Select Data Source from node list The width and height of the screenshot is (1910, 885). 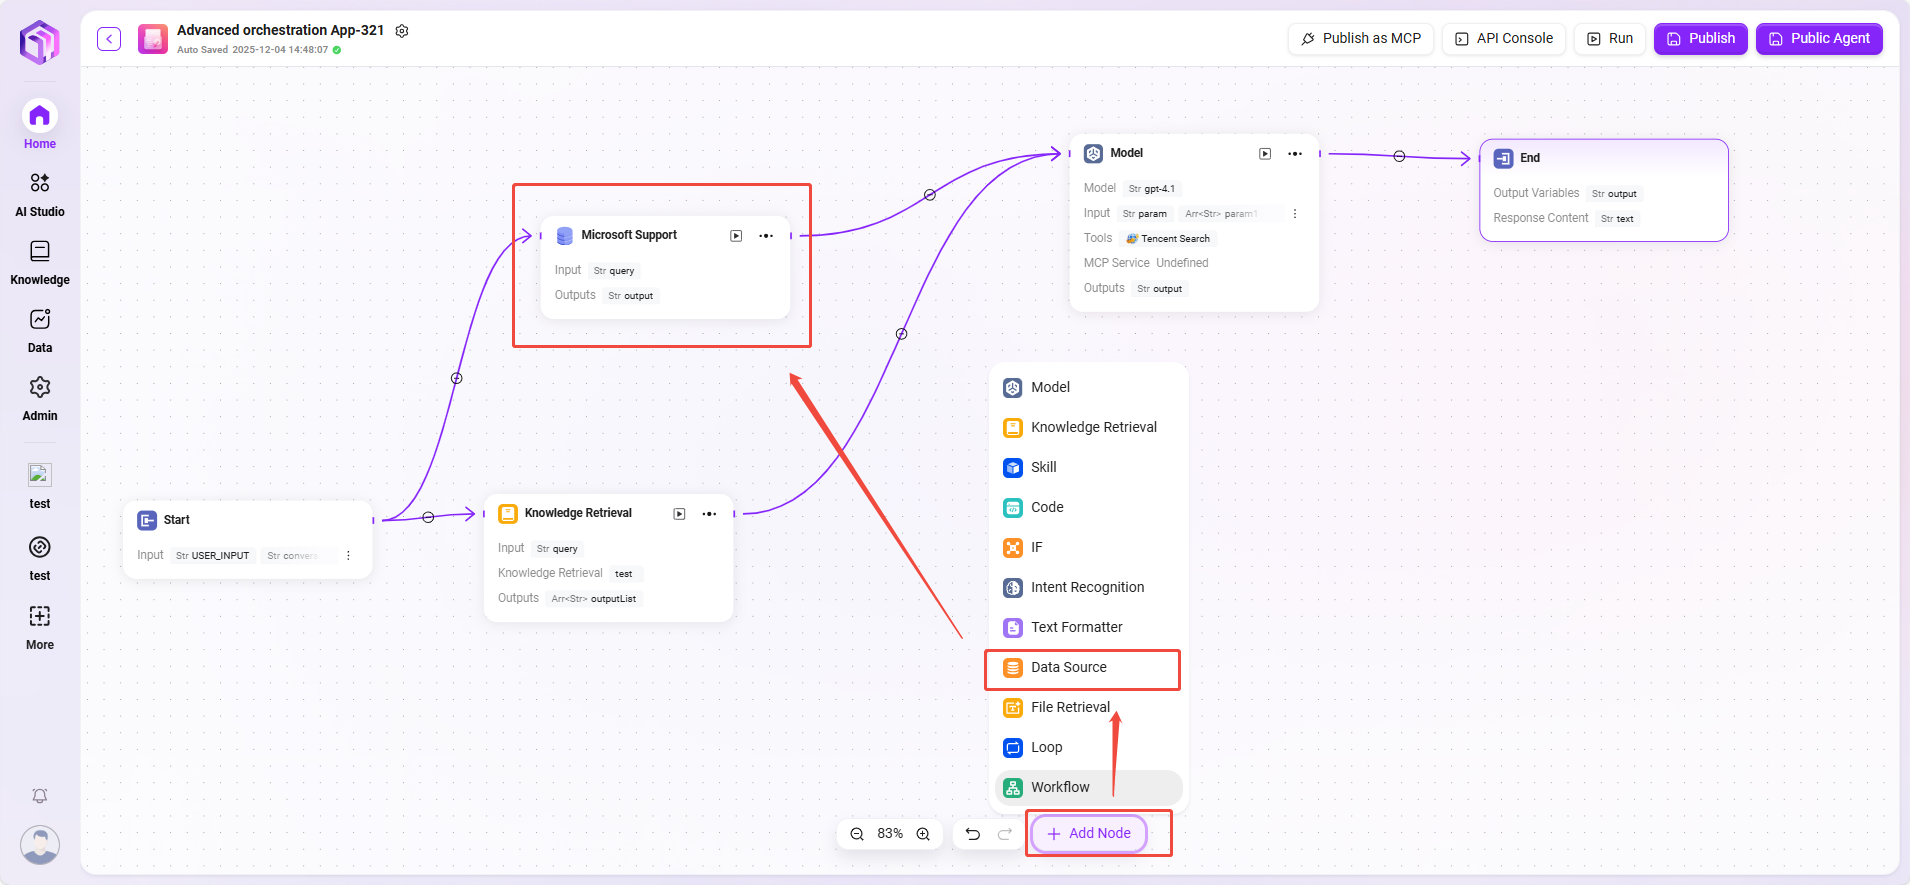click(1068, 668)
